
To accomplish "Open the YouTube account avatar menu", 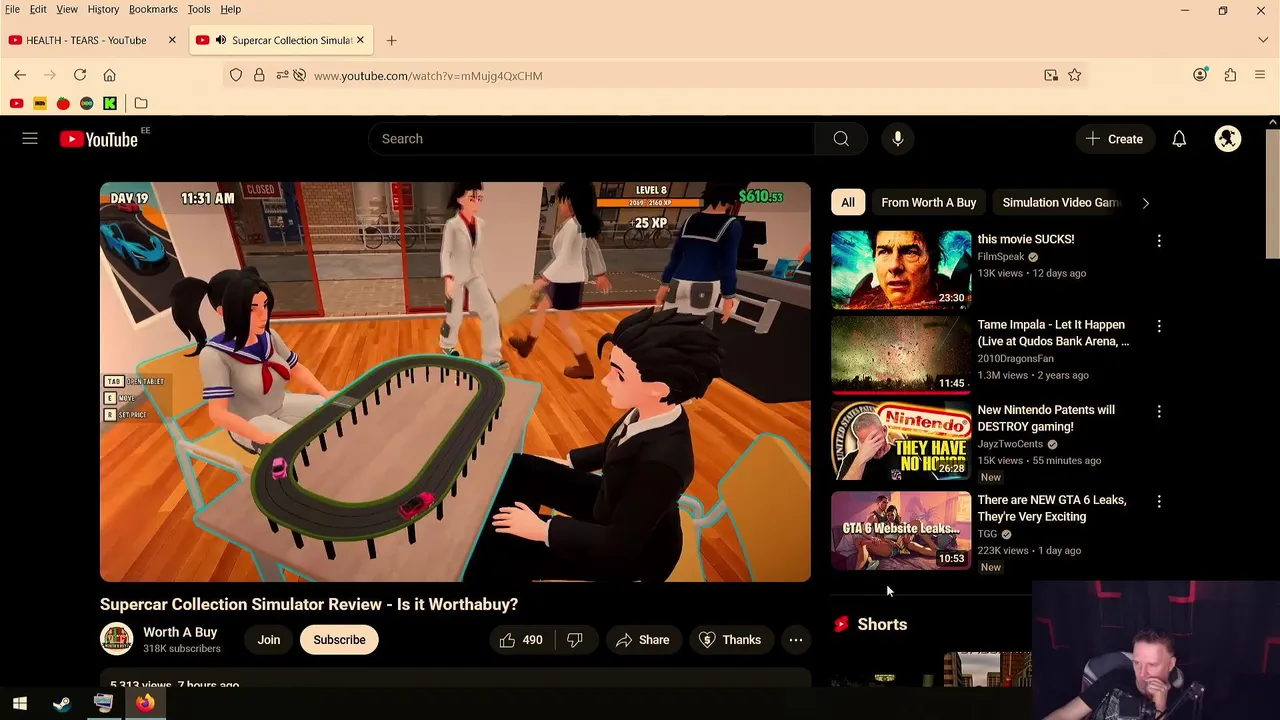I will click(x=1228, y=139).
